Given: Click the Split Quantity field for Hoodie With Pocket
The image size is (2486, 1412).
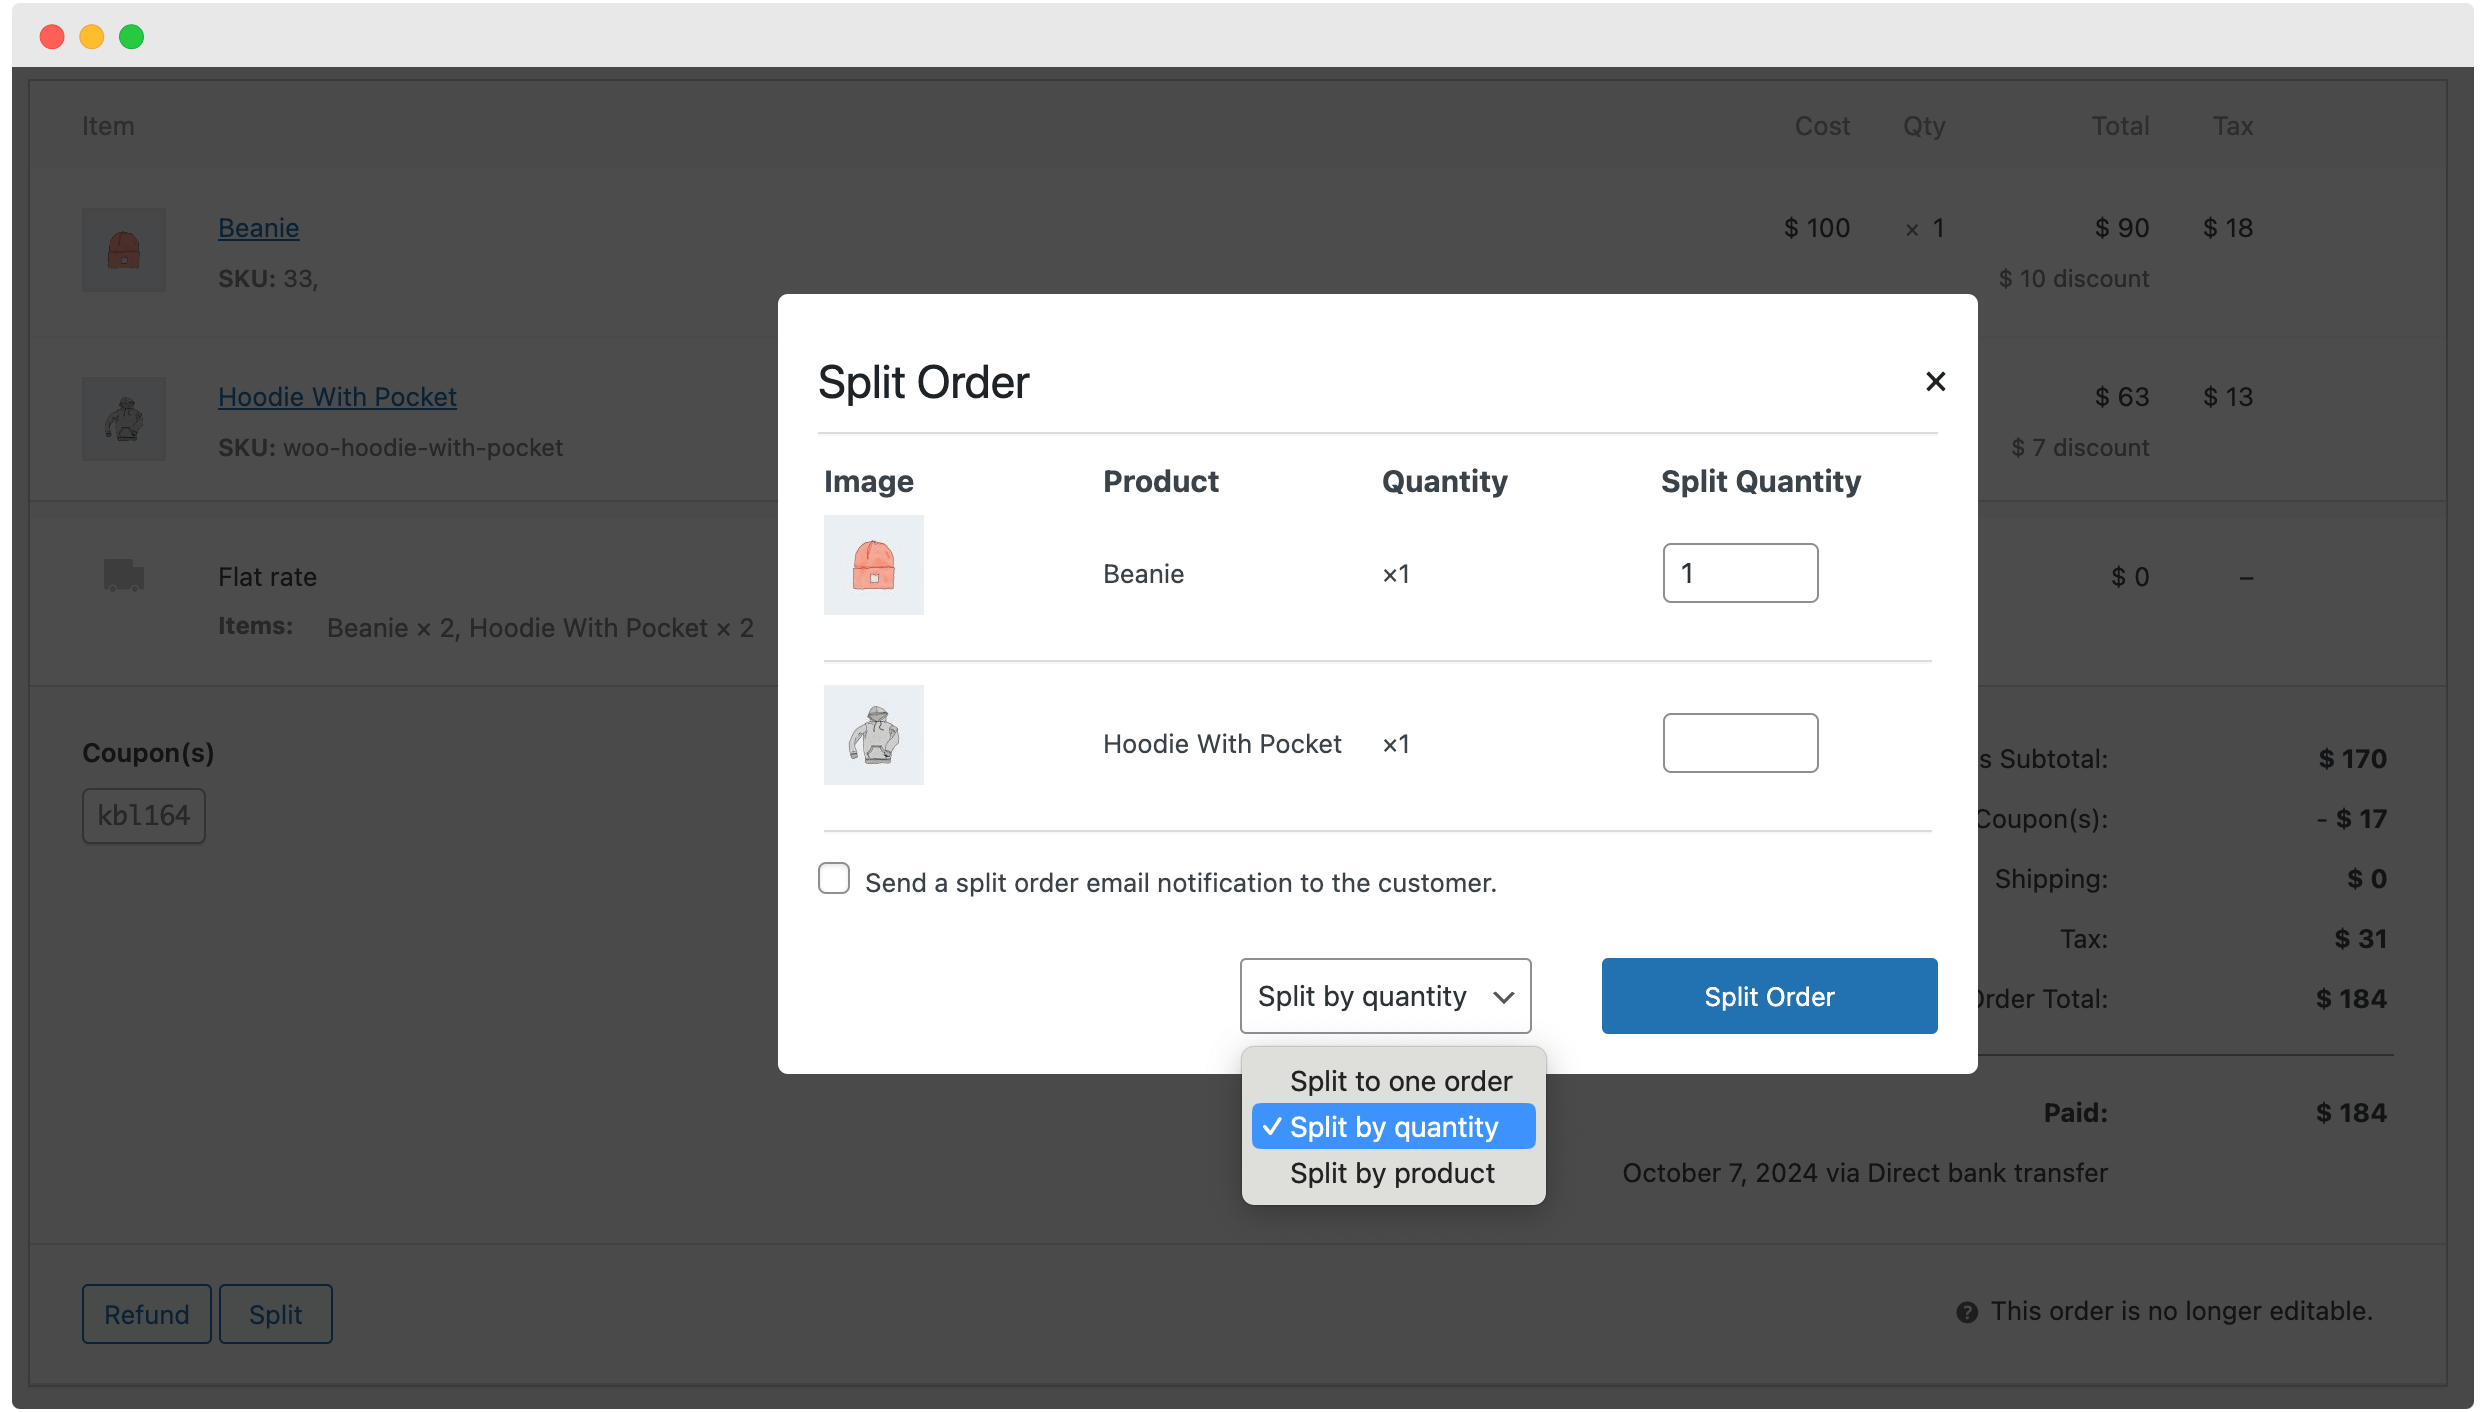Looking at the screenshot, I should [x=1739, y=742].
